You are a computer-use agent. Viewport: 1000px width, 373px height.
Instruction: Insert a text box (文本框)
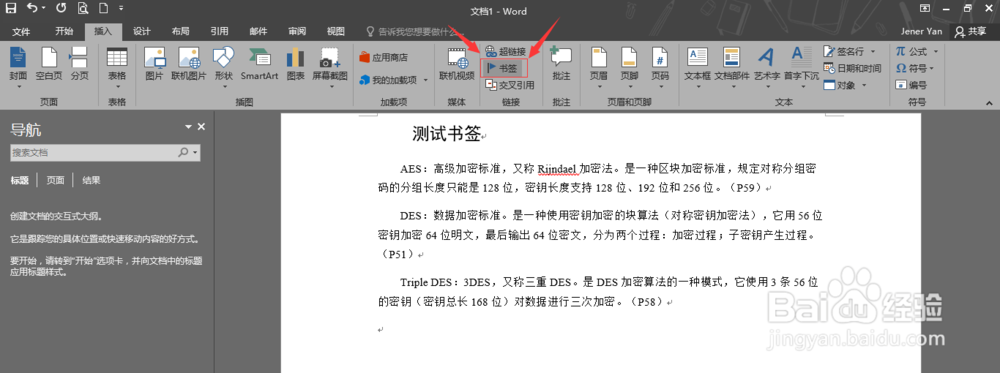coord(697,66)
